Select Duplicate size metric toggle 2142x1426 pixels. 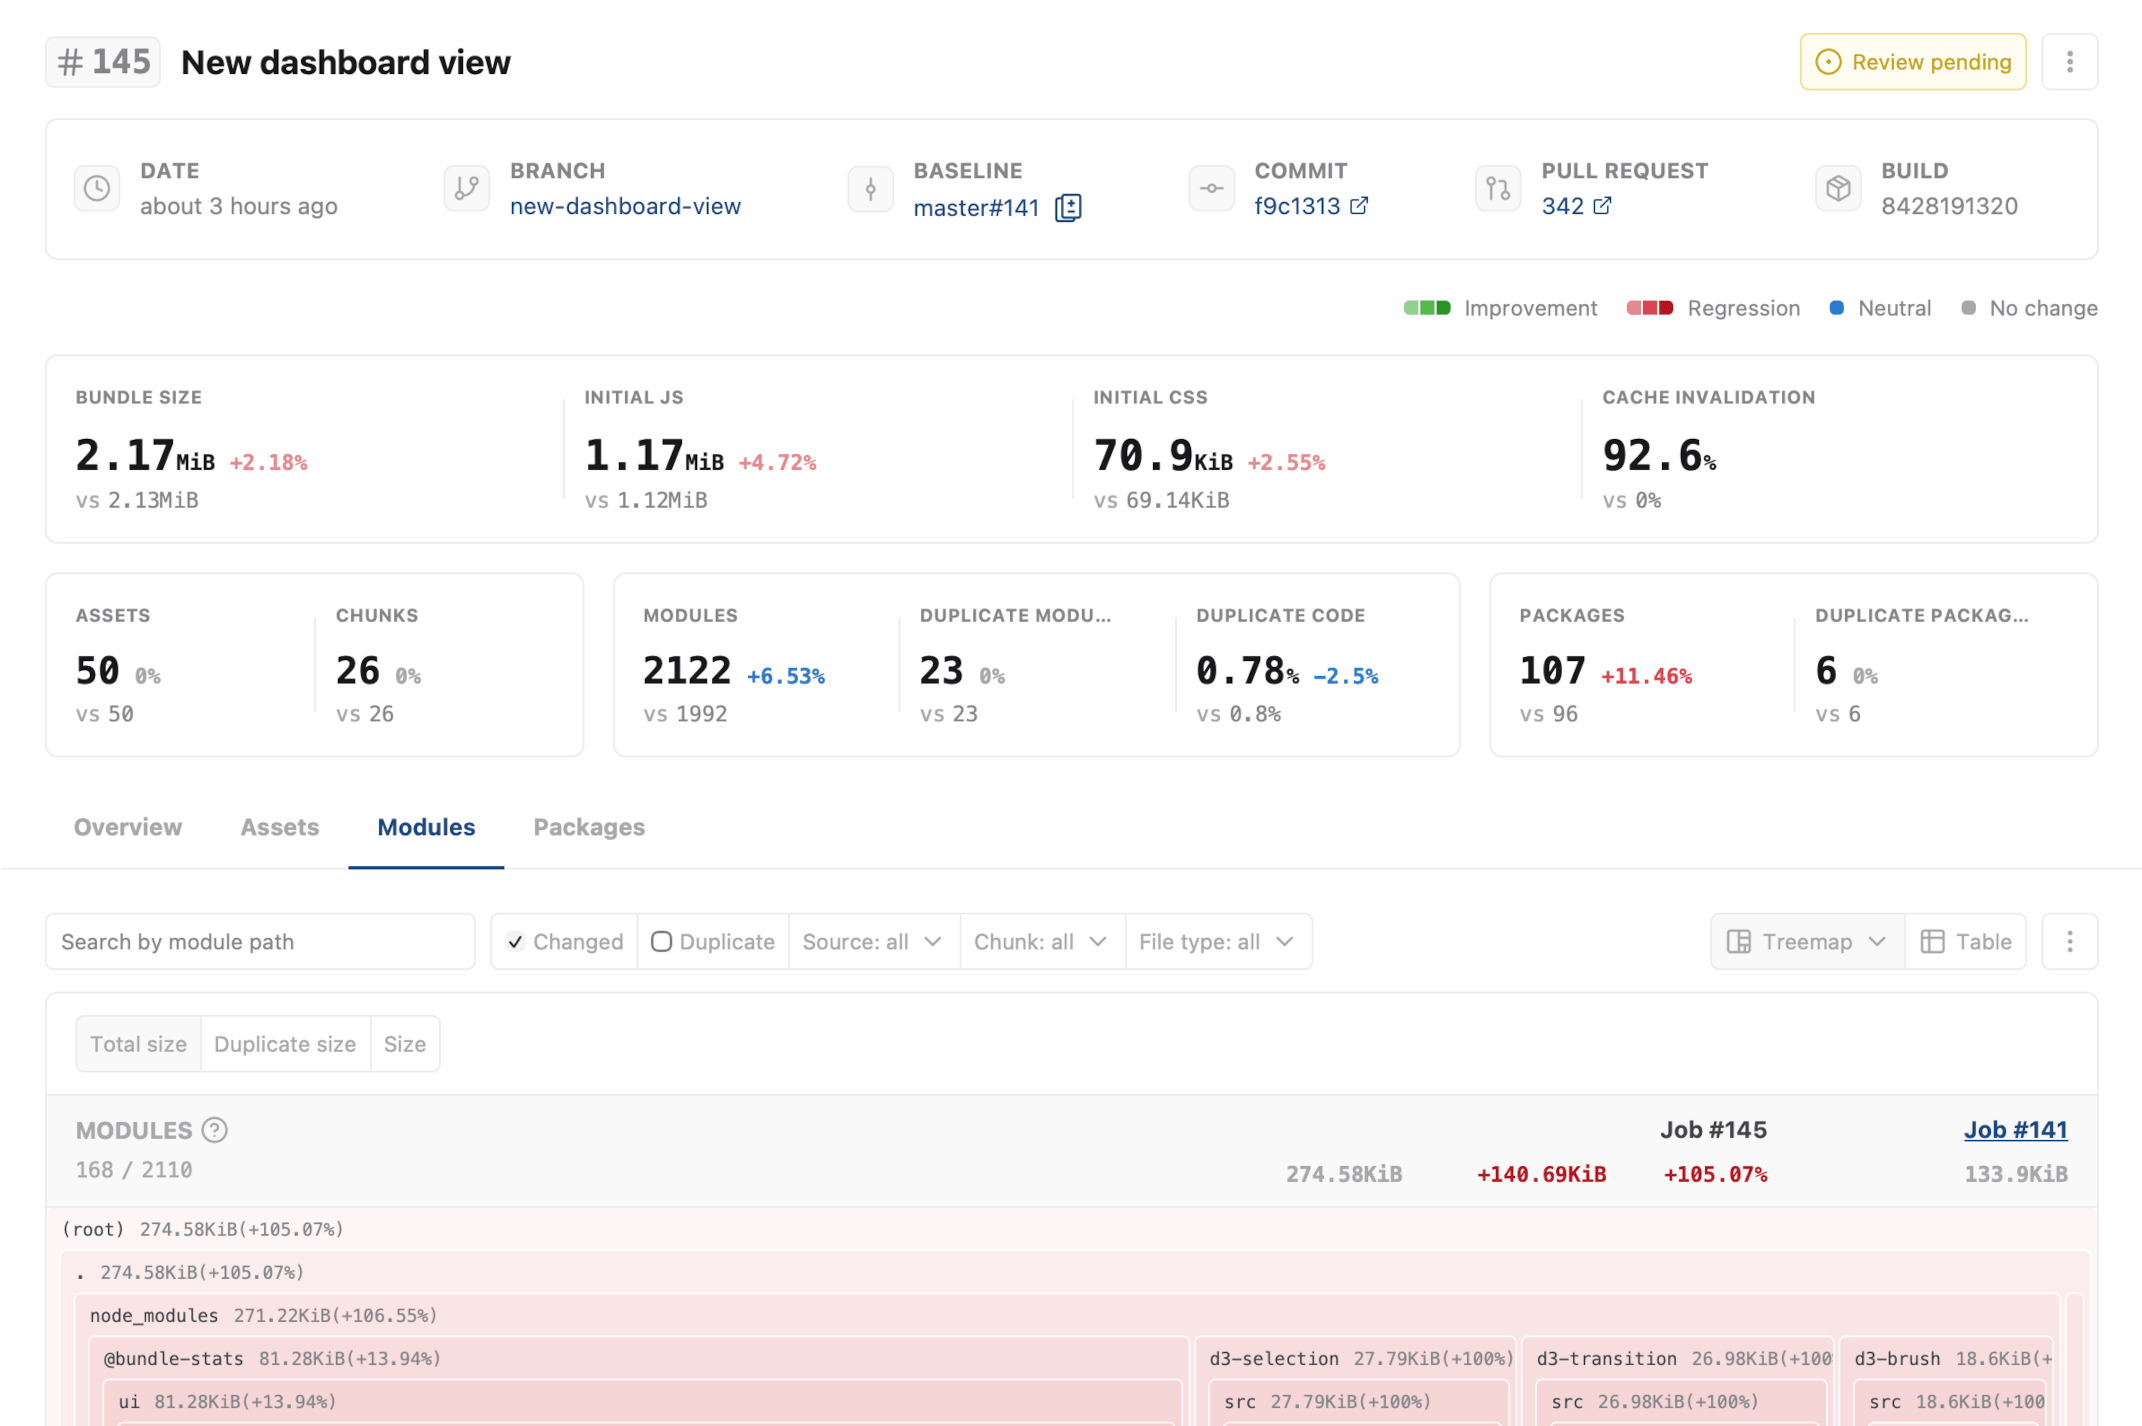point(285,1044)
